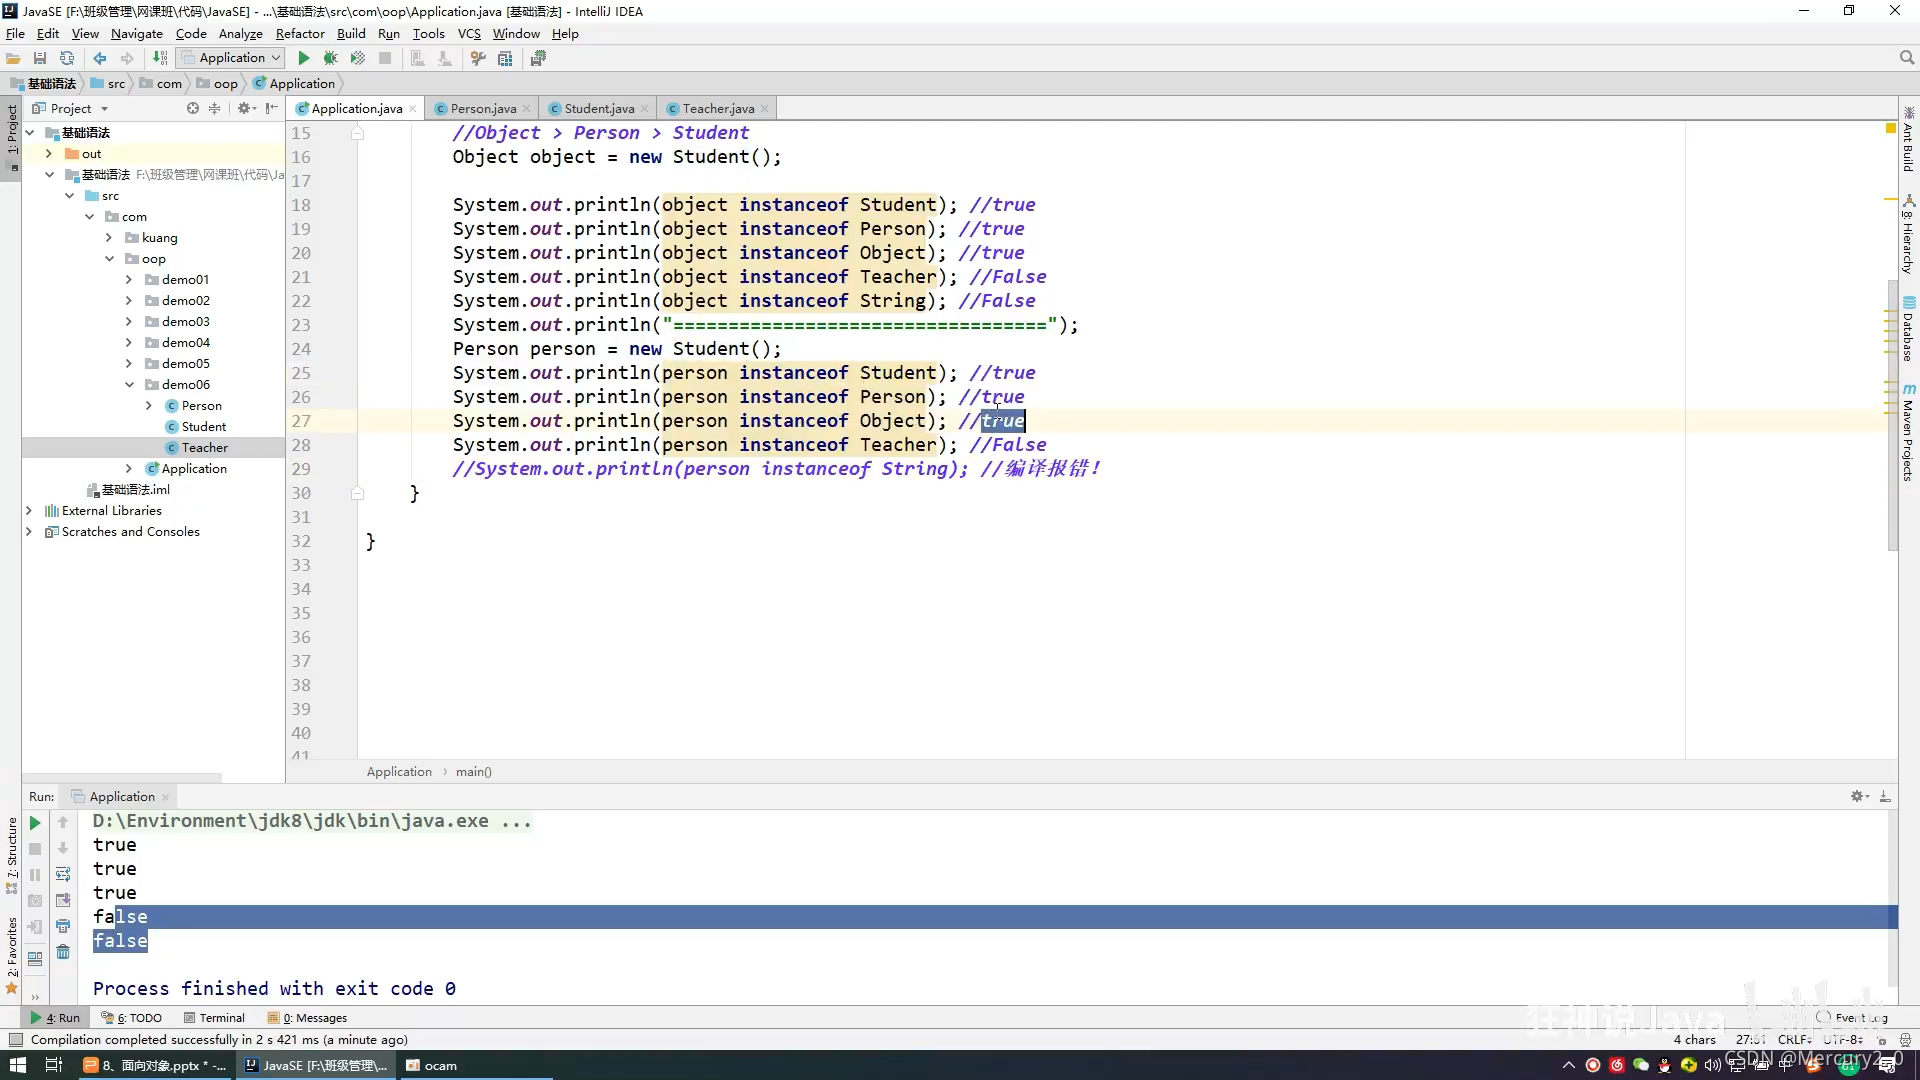Click the editor vertical scrollbar

(1892, 415)
